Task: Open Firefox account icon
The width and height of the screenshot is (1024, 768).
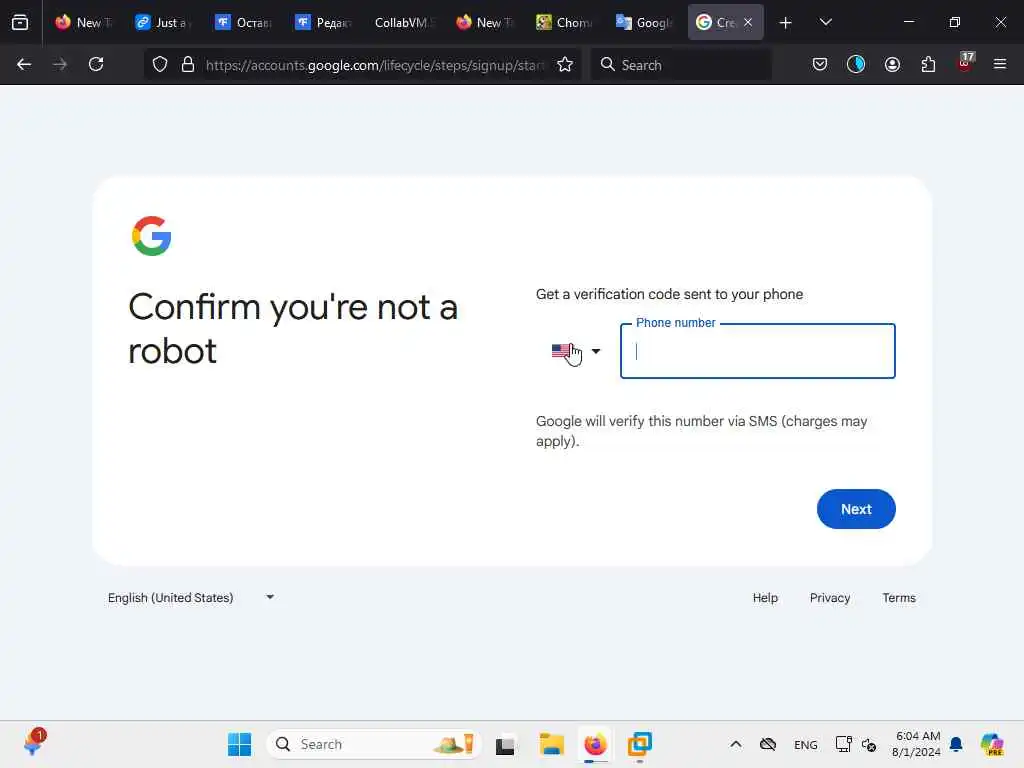Action: tap(892, 65)
